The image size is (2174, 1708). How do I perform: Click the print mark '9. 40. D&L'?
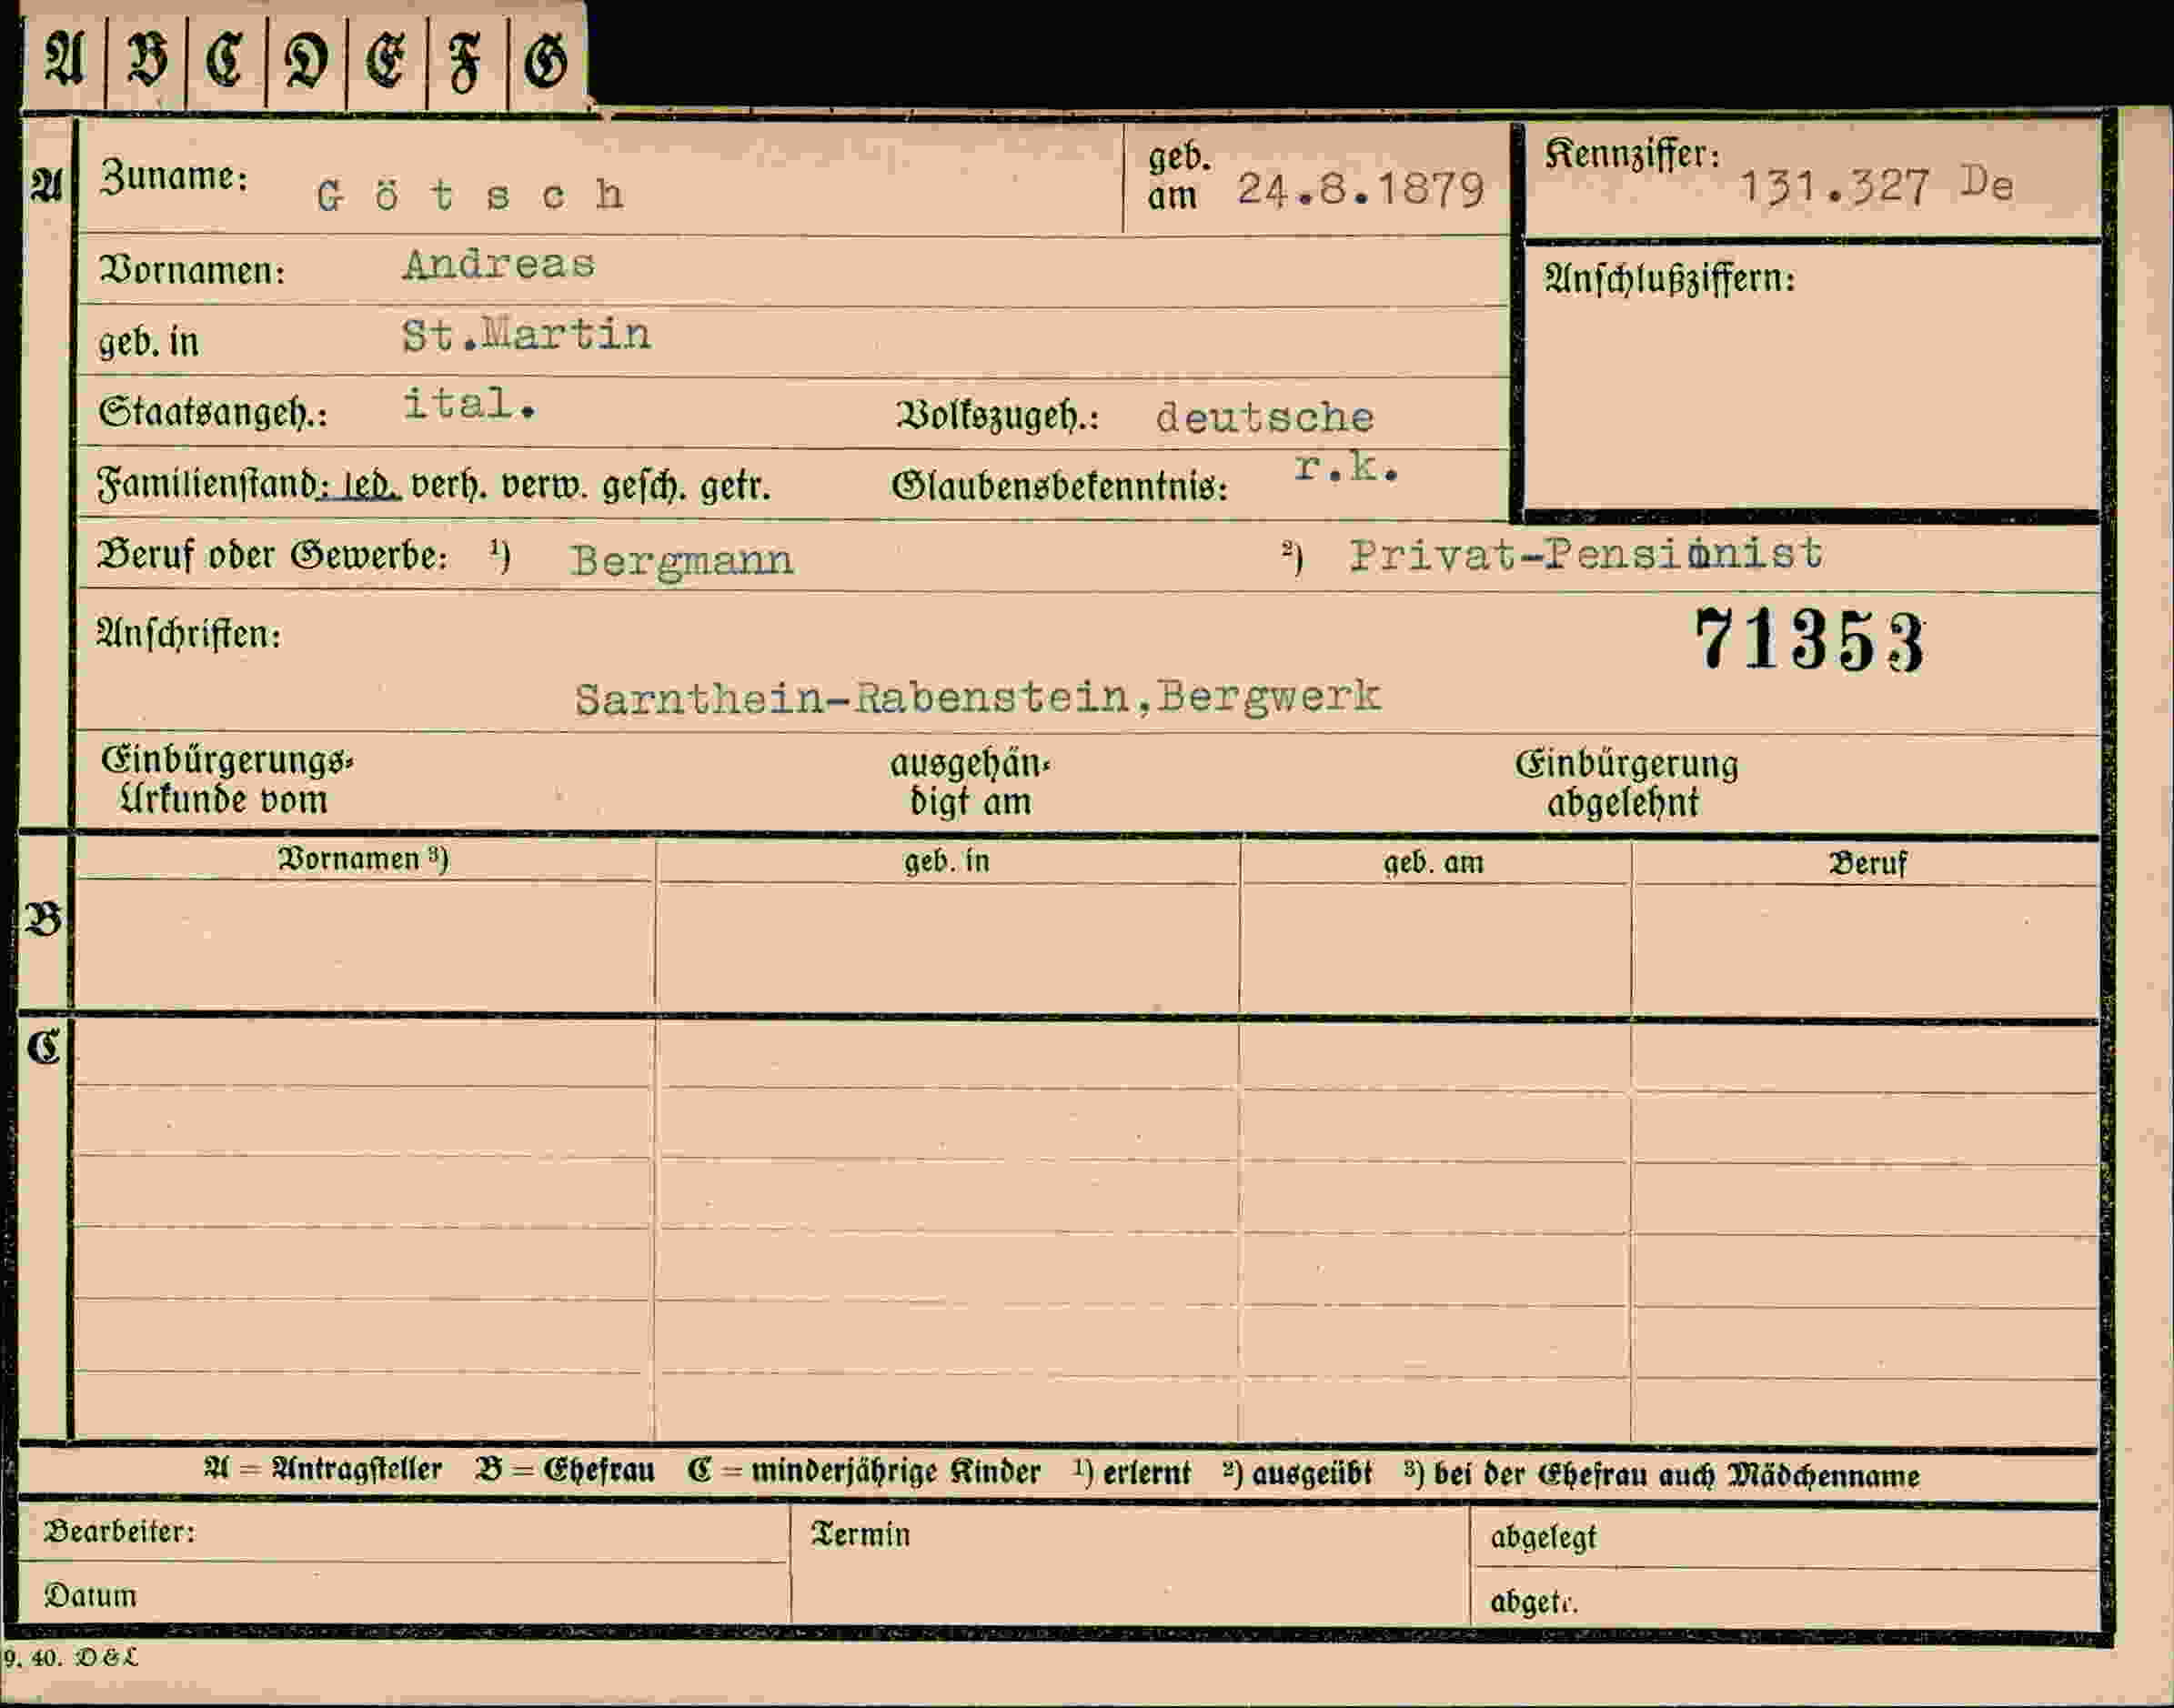(x=70, y=1659)
